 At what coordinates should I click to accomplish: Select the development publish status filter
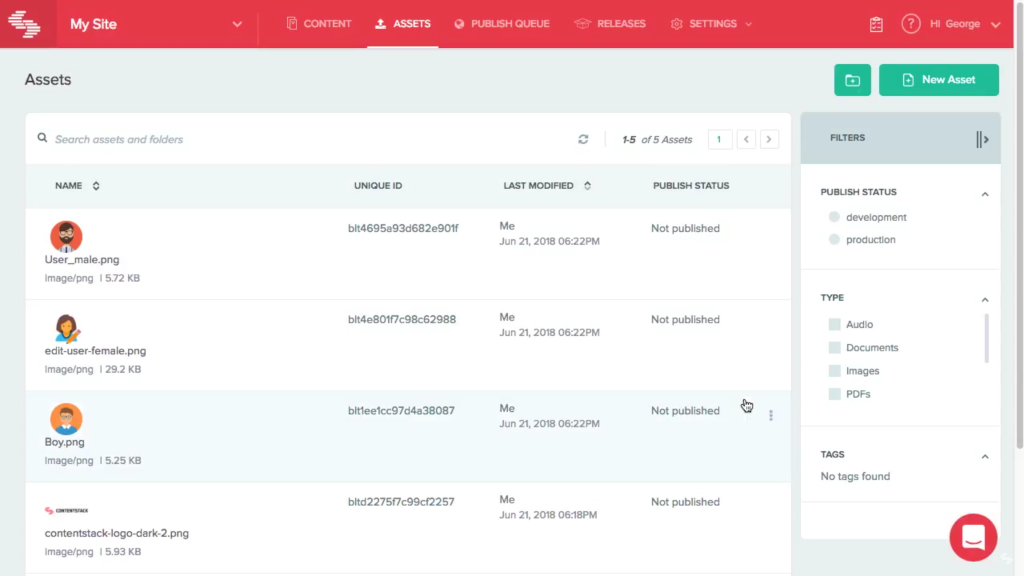tap(834, 217)
